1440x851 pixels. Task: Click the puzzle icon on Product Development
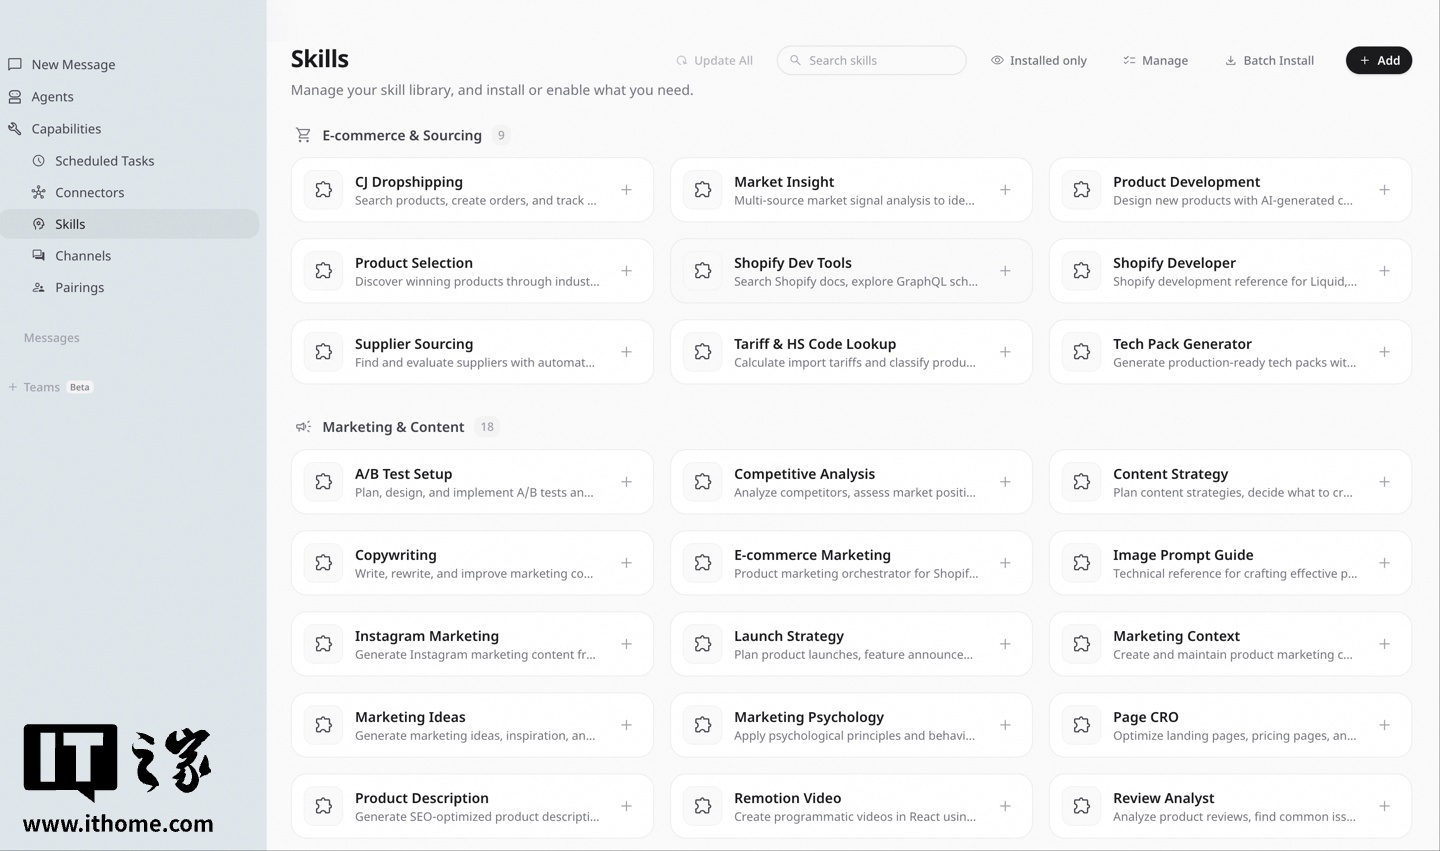(x=1082, y=190)
